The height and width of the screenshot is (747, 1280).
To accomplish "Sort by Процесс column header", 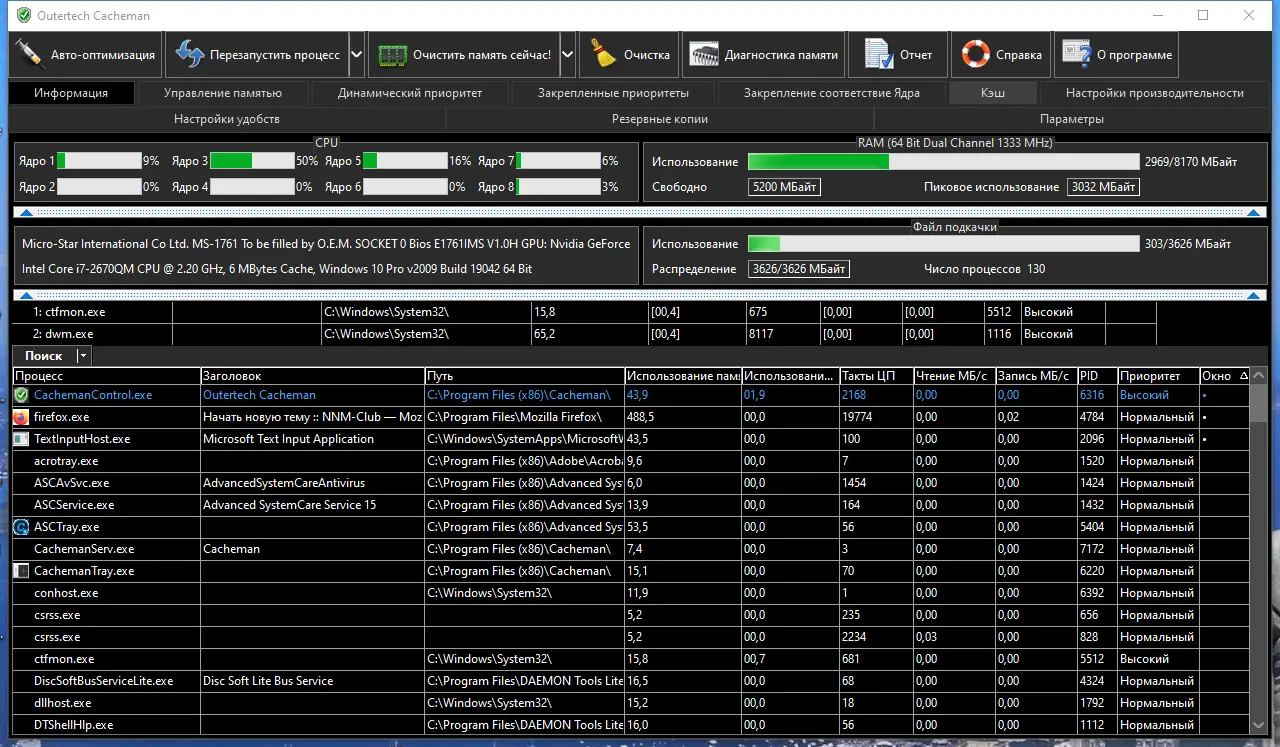I will tap(106, 376).
